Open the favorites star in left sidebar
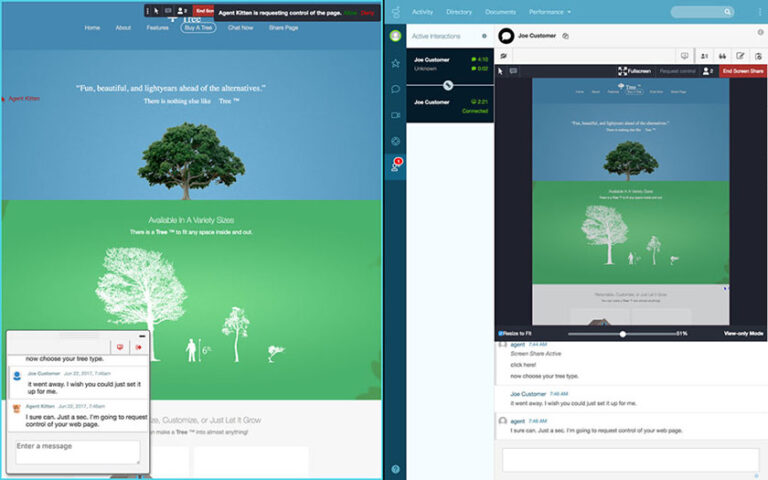 (x=395, y=63)
